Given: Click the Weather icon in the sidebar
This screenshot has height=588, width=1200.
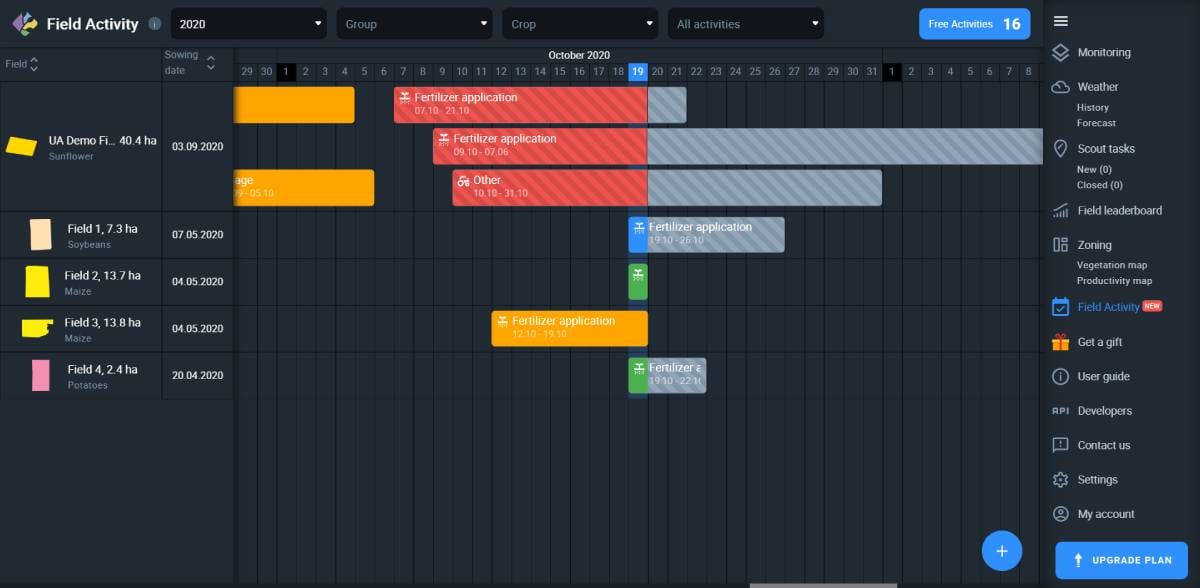Looking at the screenshot, I should point(1060,86).
